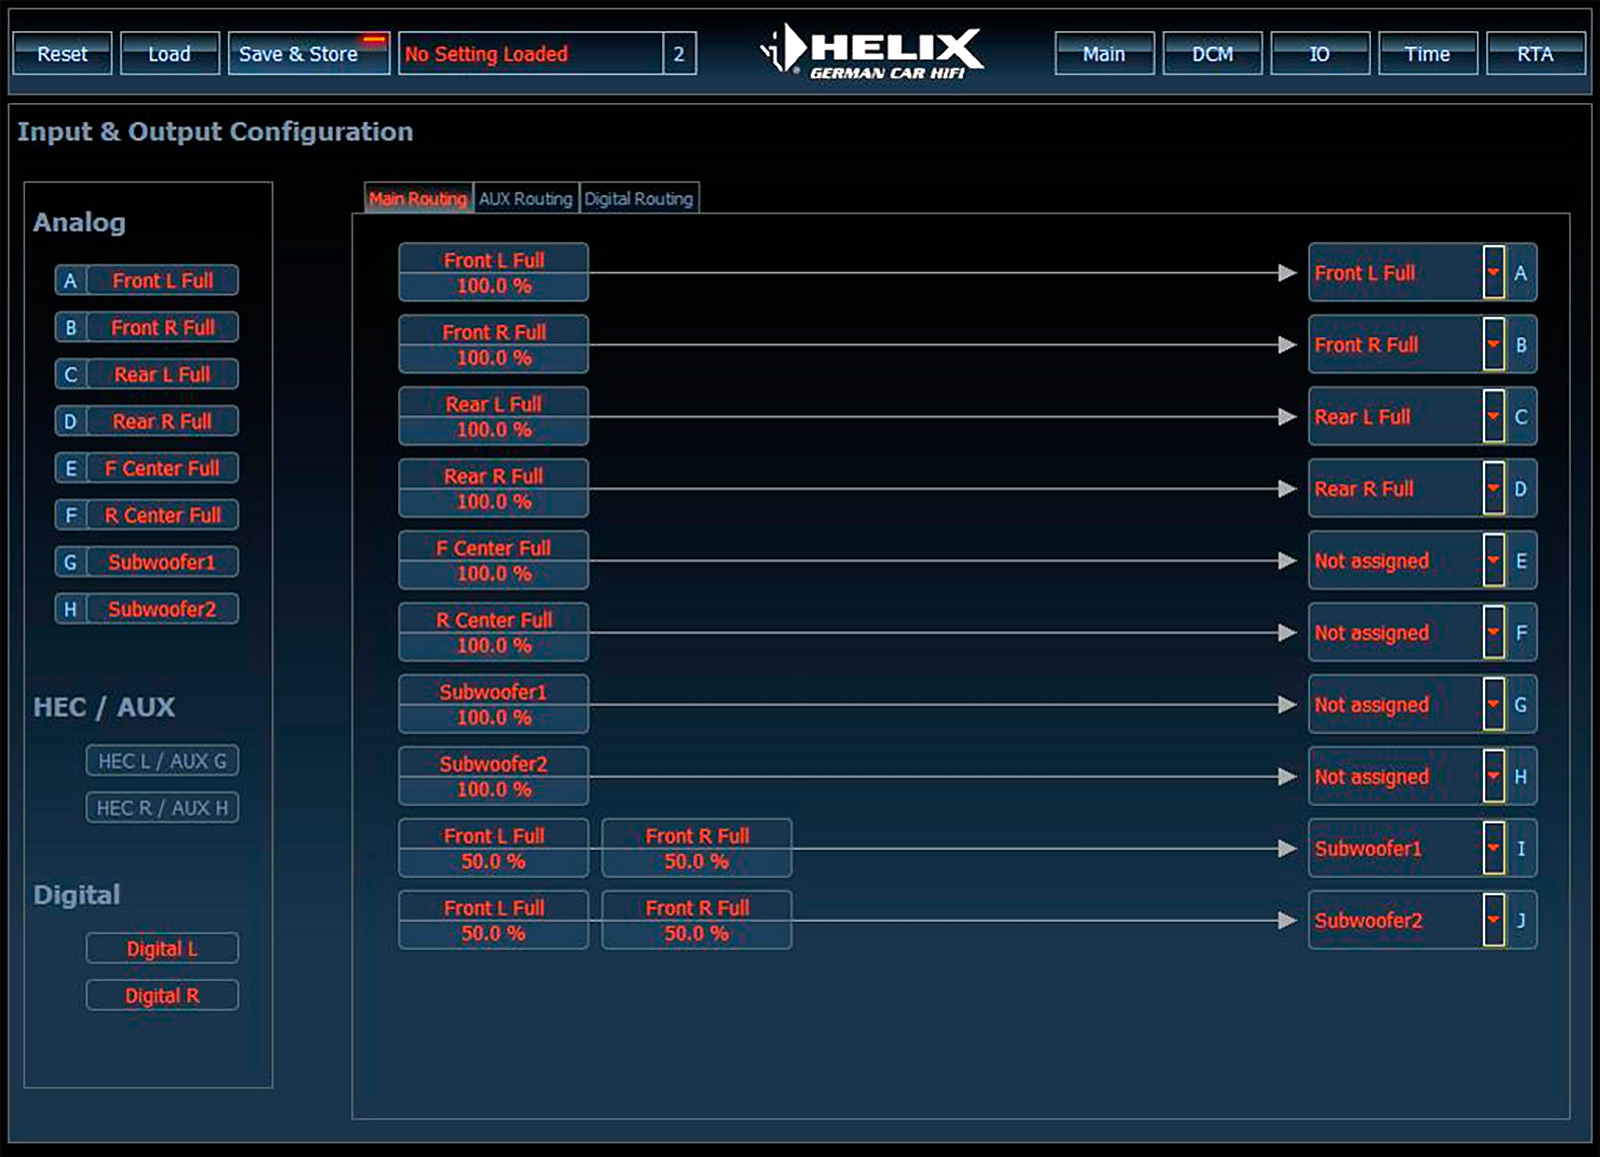This screenshot has height=1157, width=1600.
Task: Open the IO page
Action: [1320, 54]
